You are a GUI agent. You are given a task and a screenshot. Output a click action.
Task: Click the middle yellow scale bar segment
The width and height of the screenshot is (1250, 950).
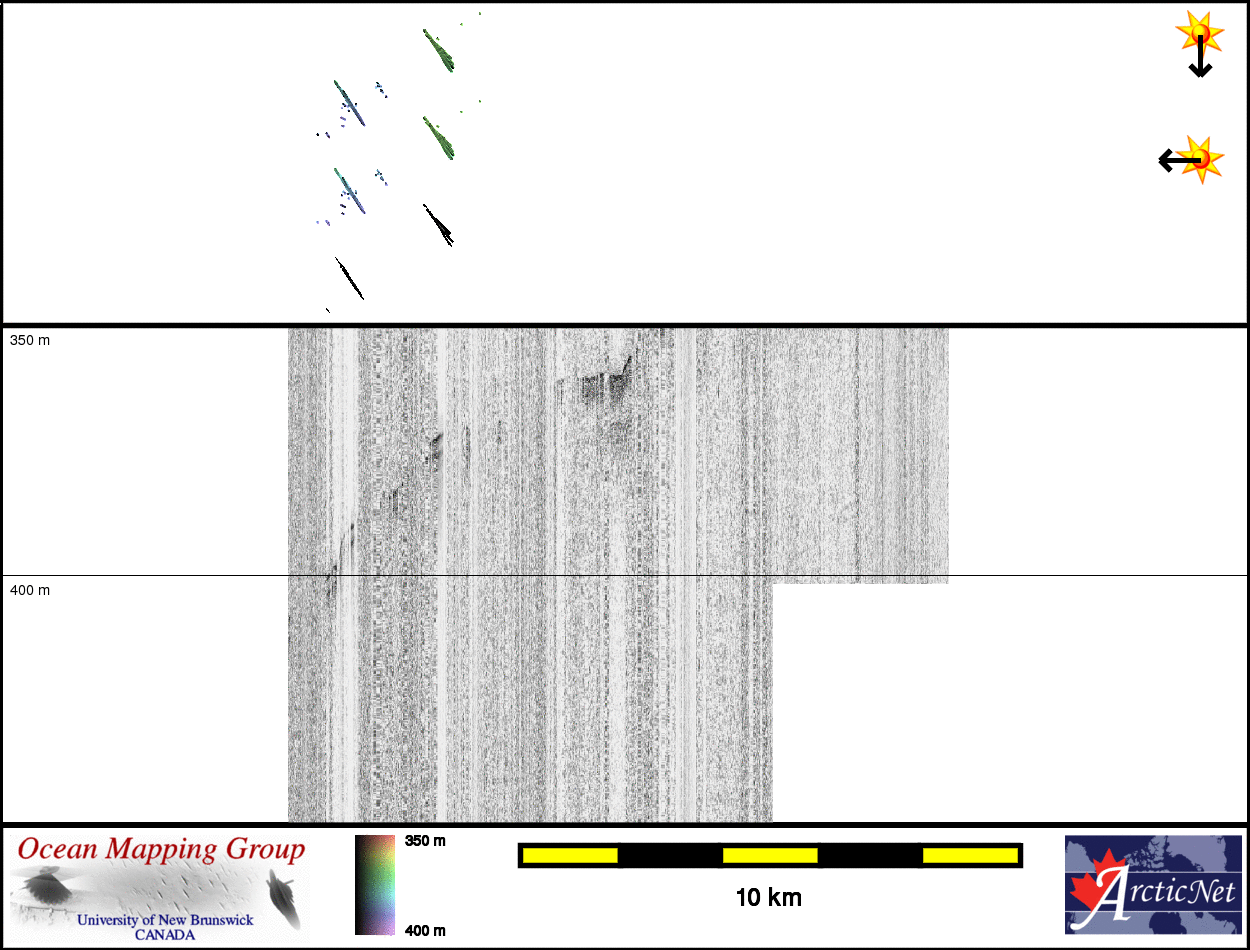coord(770,855)
